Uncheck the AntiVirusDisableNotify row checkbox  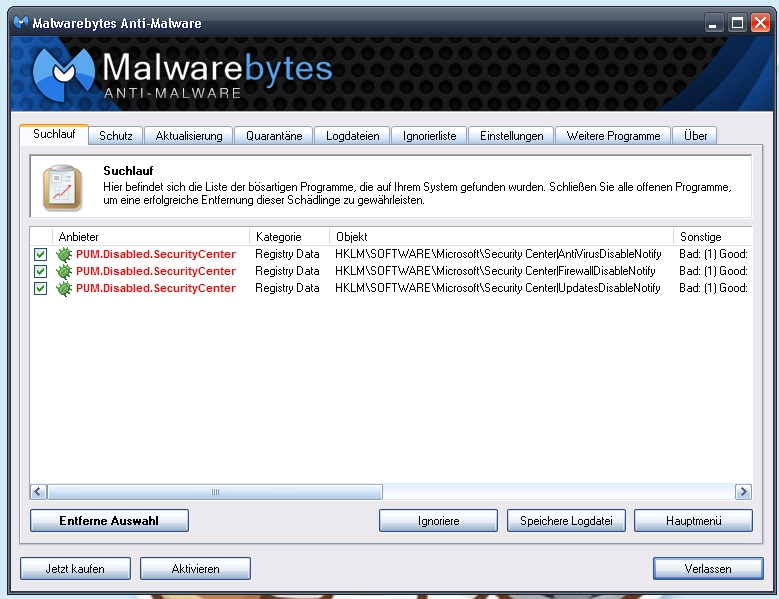(40, 254)
